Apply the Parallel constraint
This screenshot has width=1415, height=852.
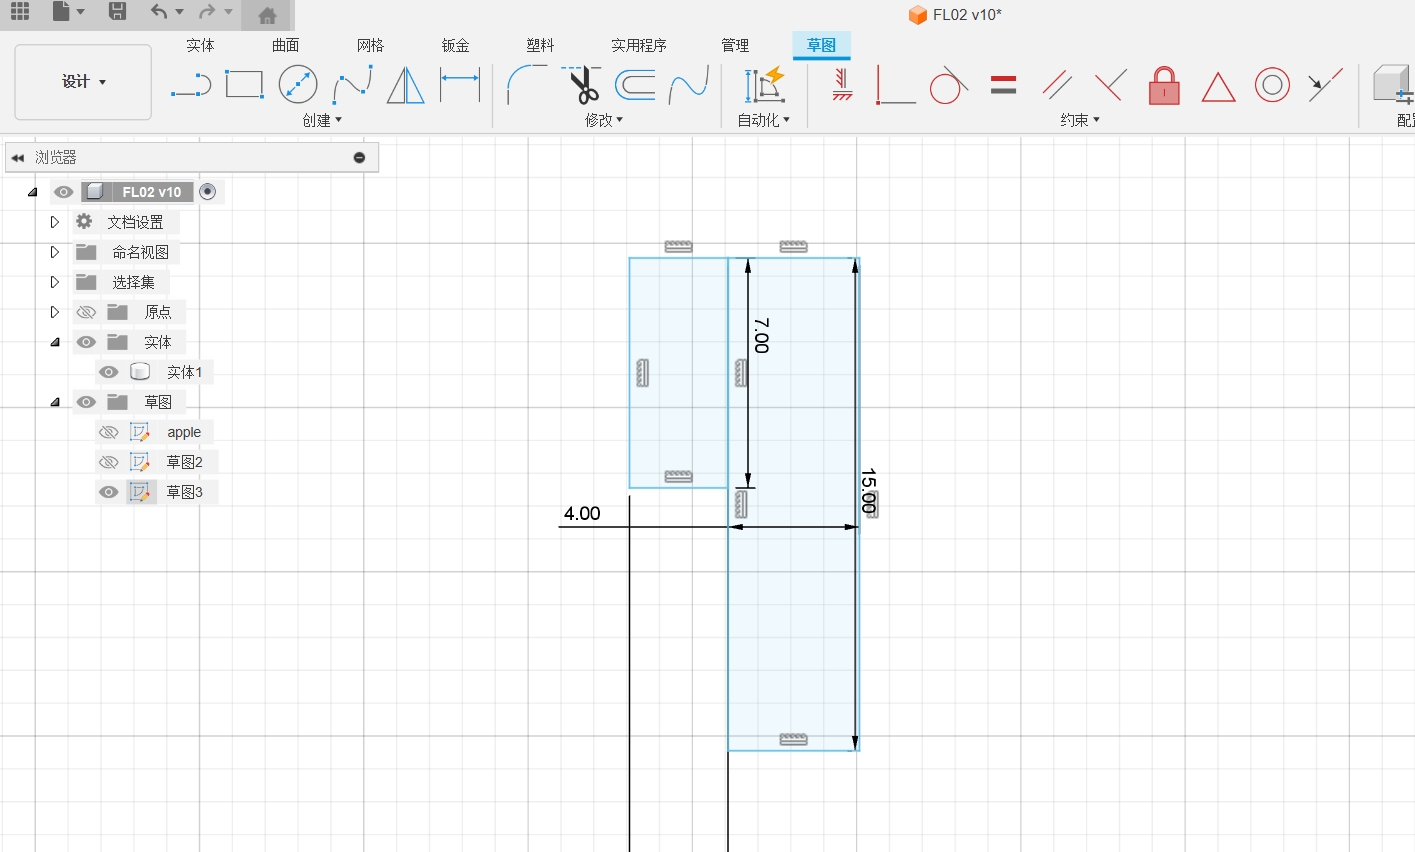[1057, 86]
